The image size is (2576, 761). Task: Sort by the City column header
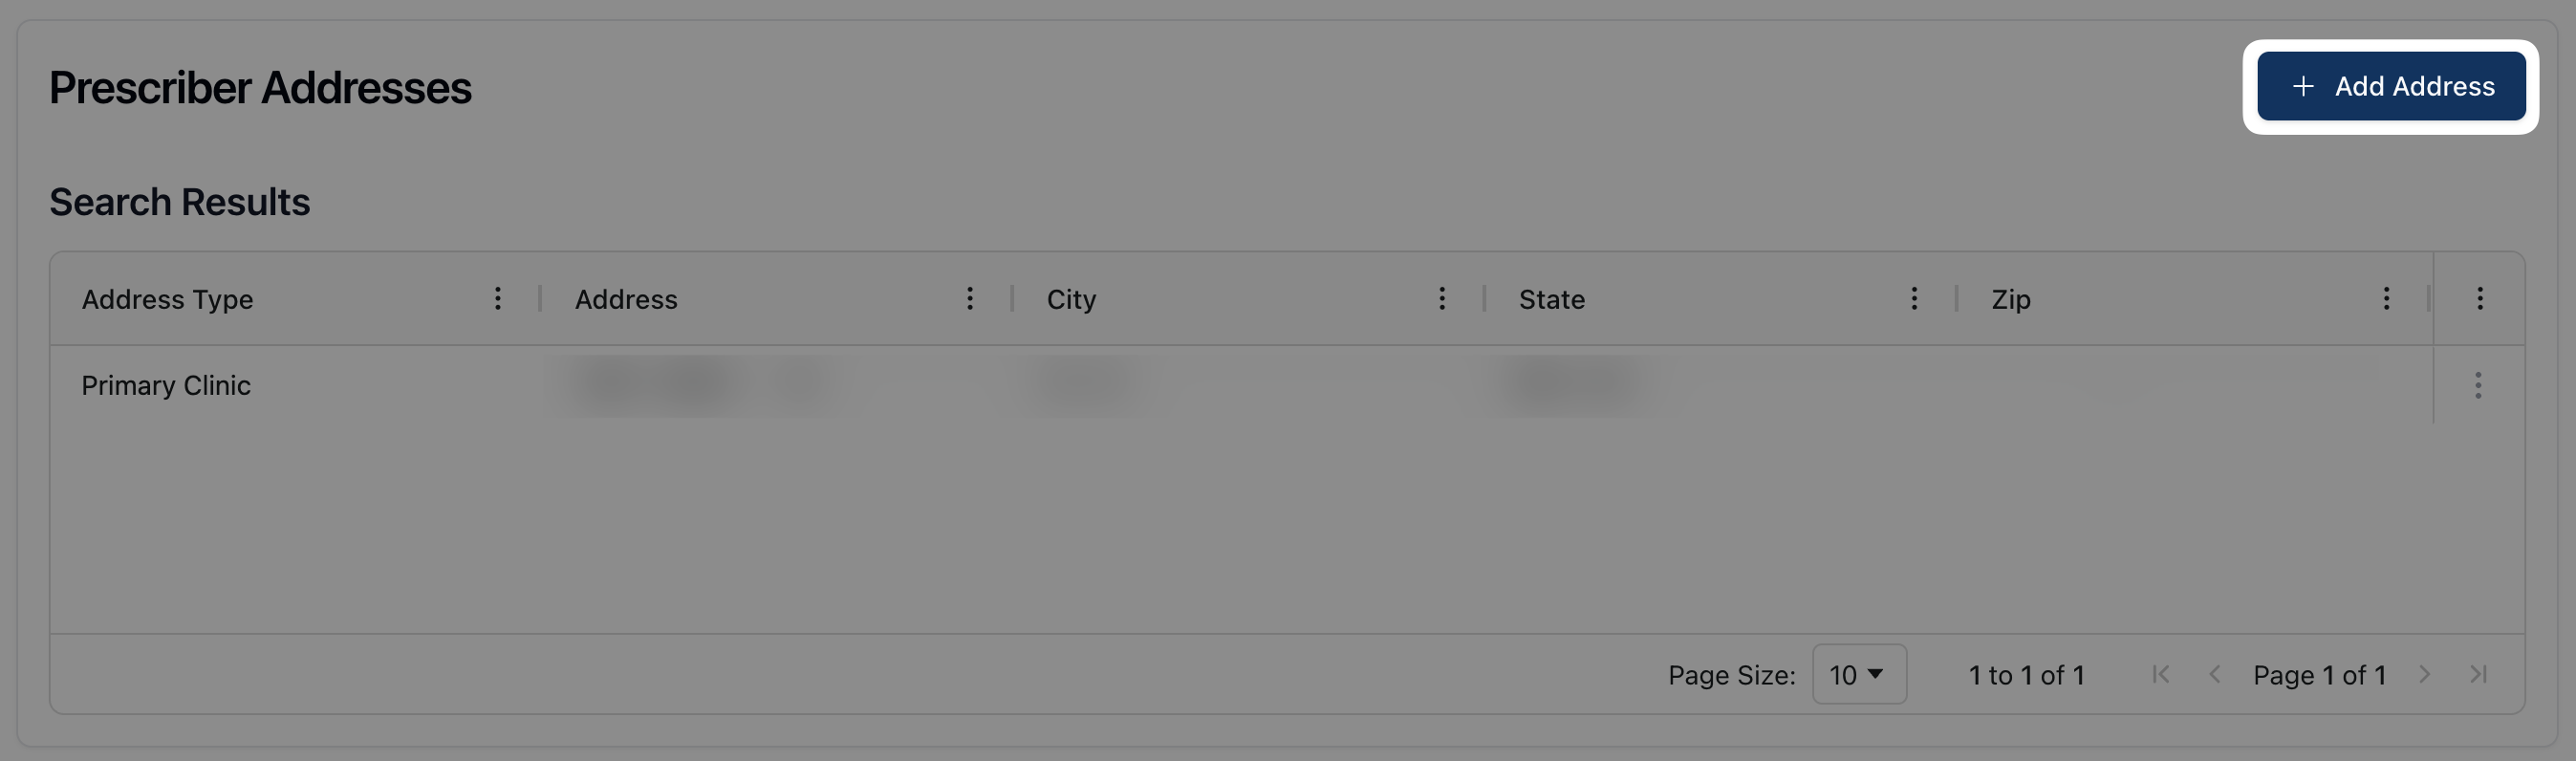[1071, 299]
